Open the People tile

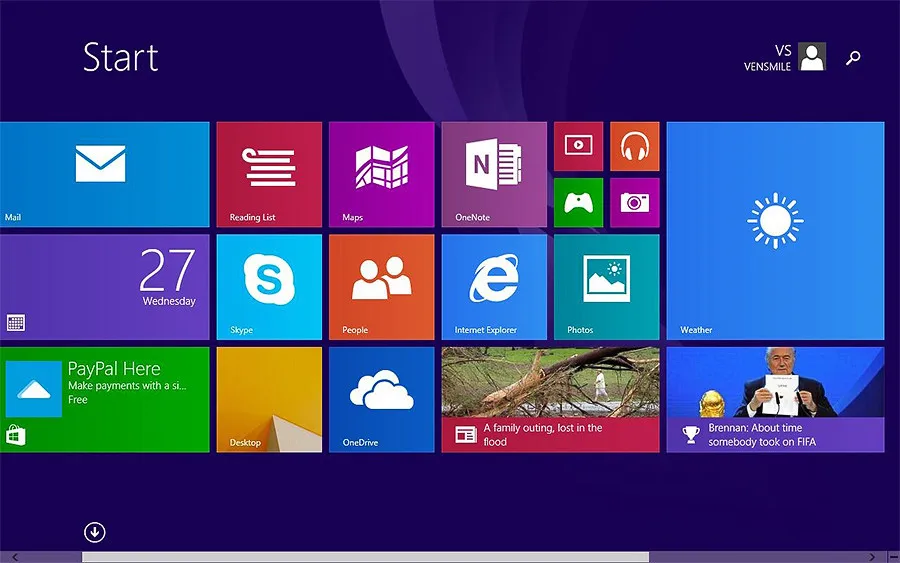click(x=382, y=286)
